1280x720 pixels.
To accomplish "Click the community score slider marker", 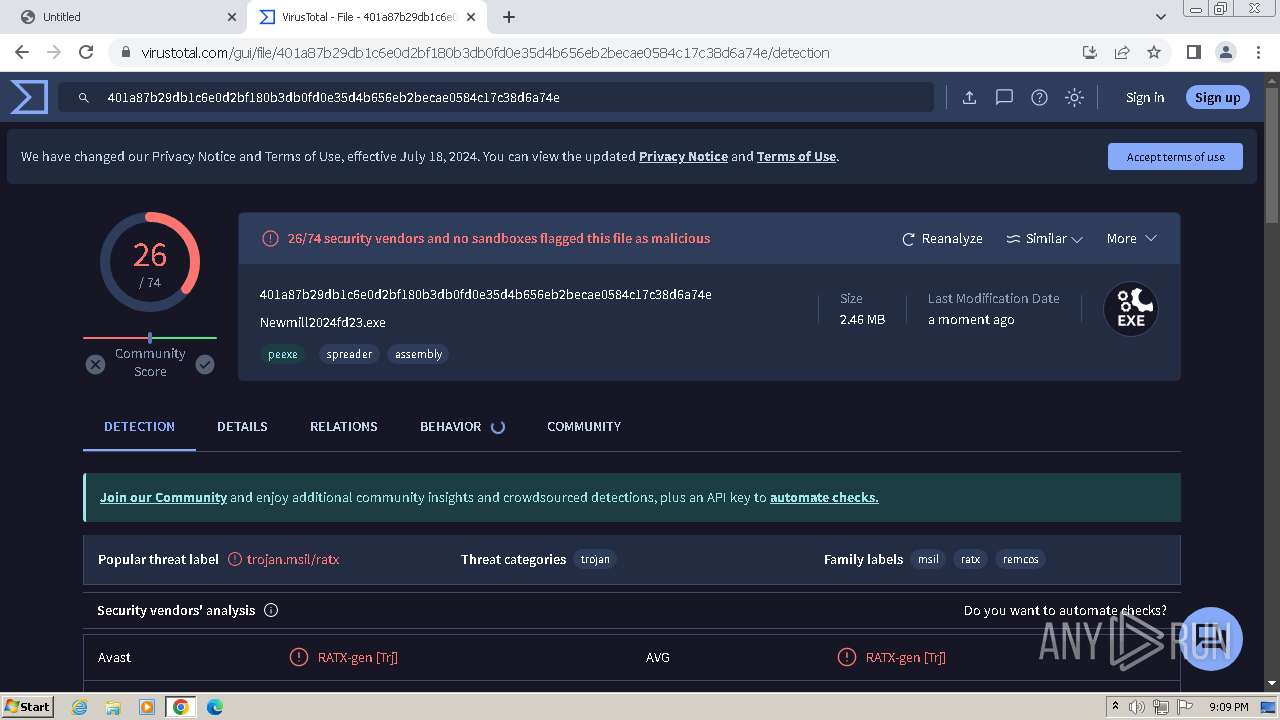I will [150, 338].
